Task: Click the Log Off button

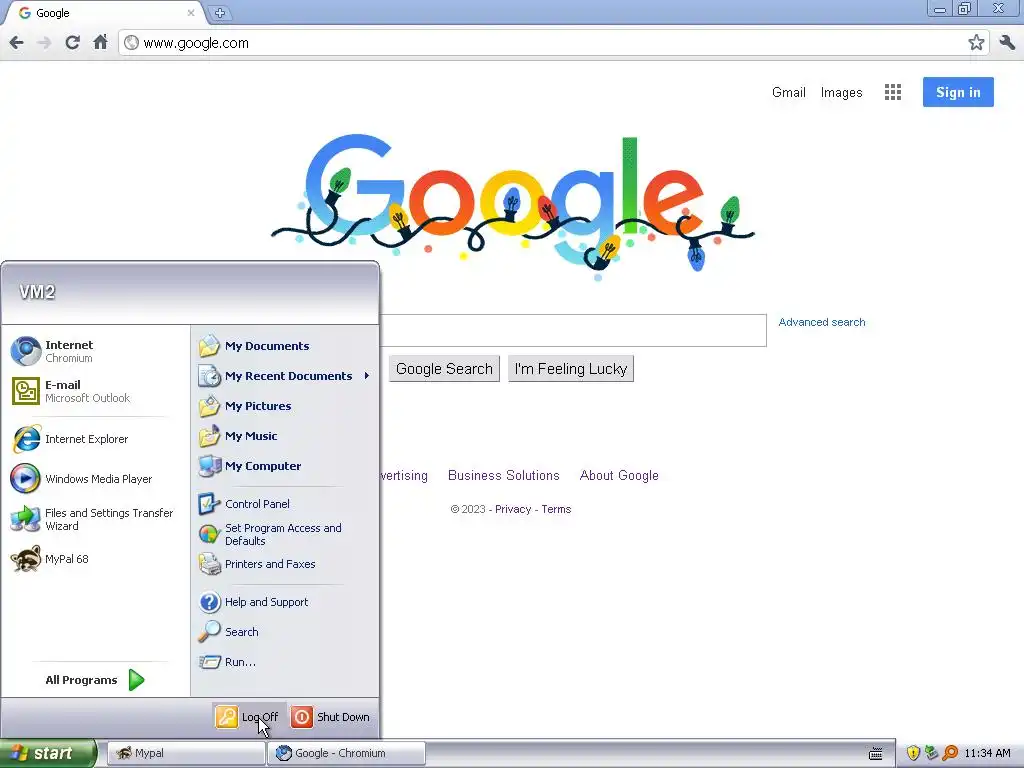Action: click(x=248, y=717)
